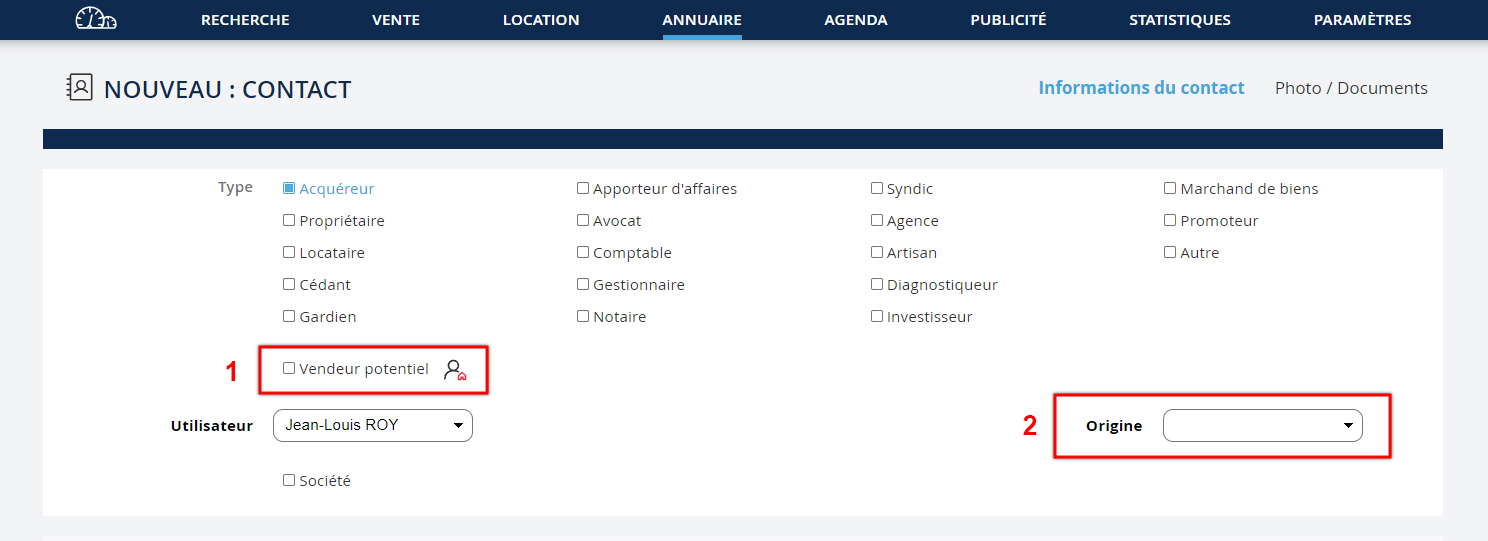Screen dimensions: 1488x541
Task: Go to the AGENDA menu
Action: pyautogui.click(x=855, y=20)
